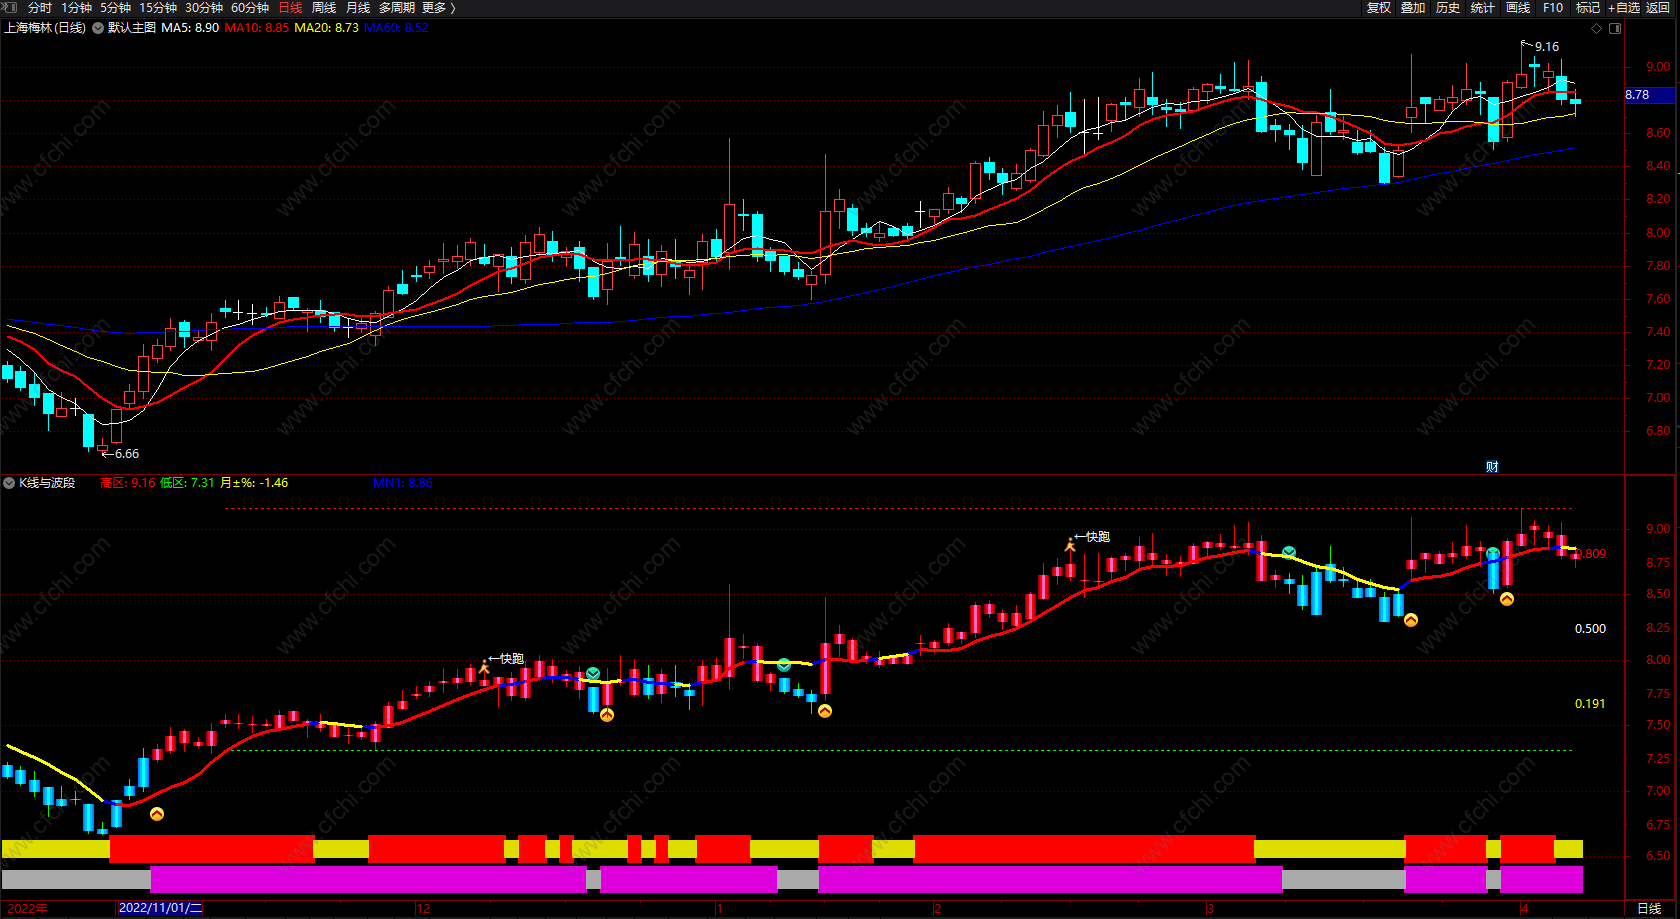Expand main chart indicator dropdown arrow
The height and width of the screenshot is (919, 1680).
point(98,28)
